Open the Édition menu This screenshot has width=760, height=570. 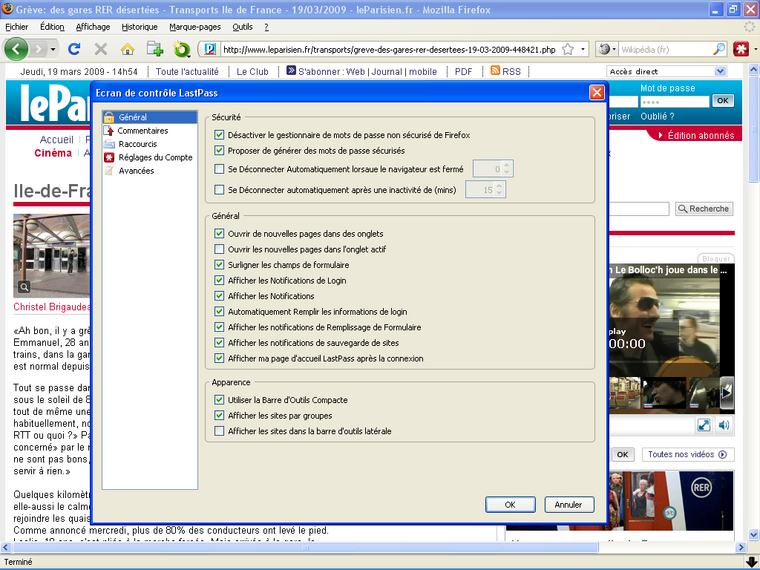pos(52,27)
